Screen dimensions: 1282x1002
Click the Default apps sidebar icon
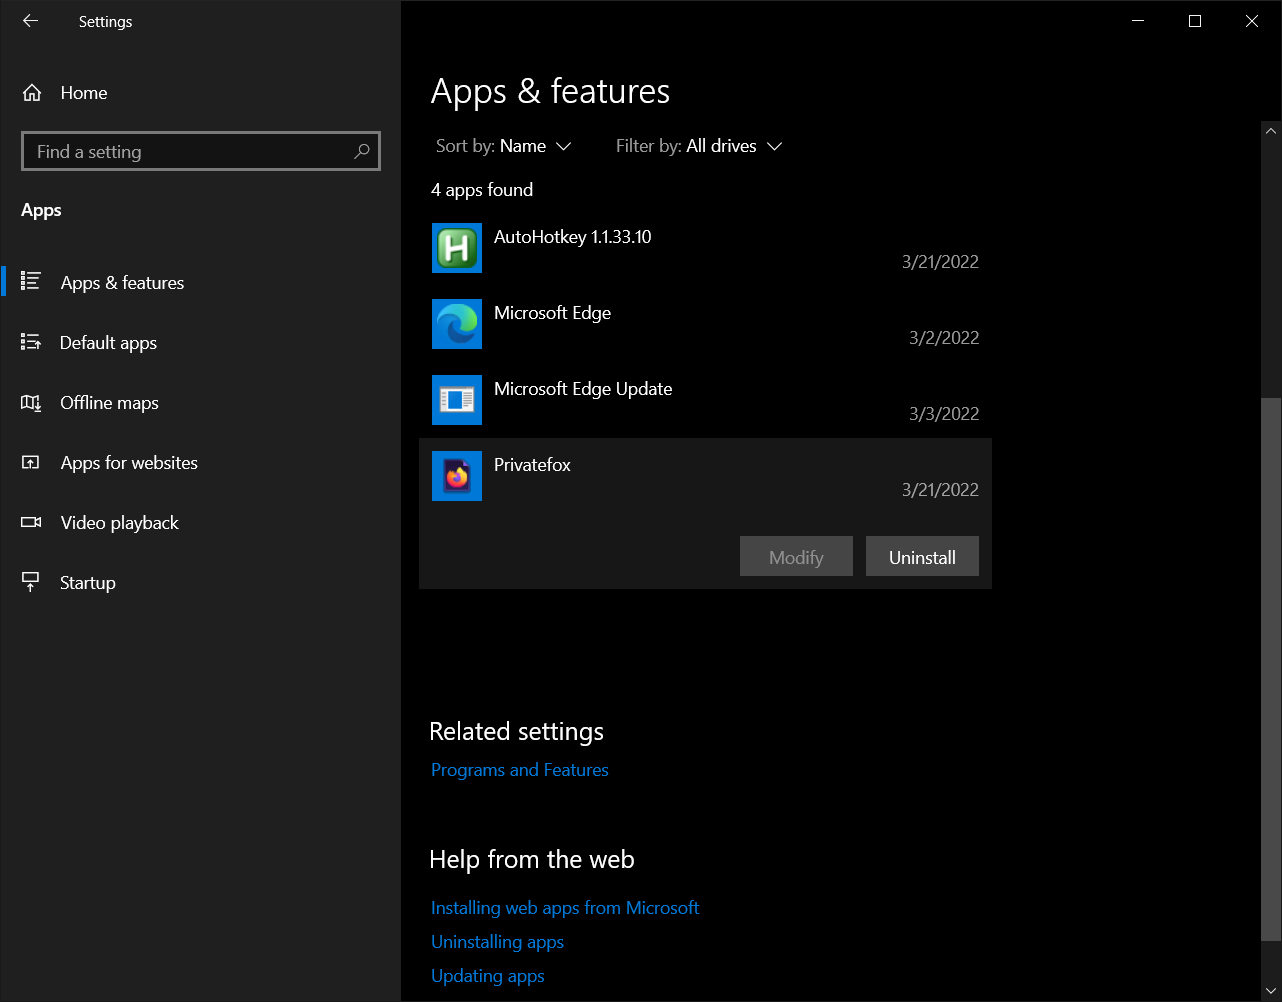(31, 342)
